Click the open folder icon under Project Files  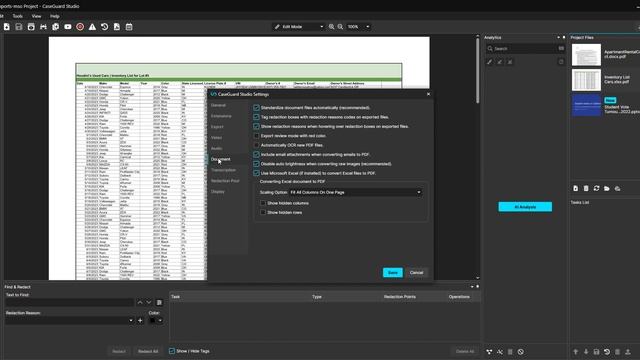[x=607, y=189]
